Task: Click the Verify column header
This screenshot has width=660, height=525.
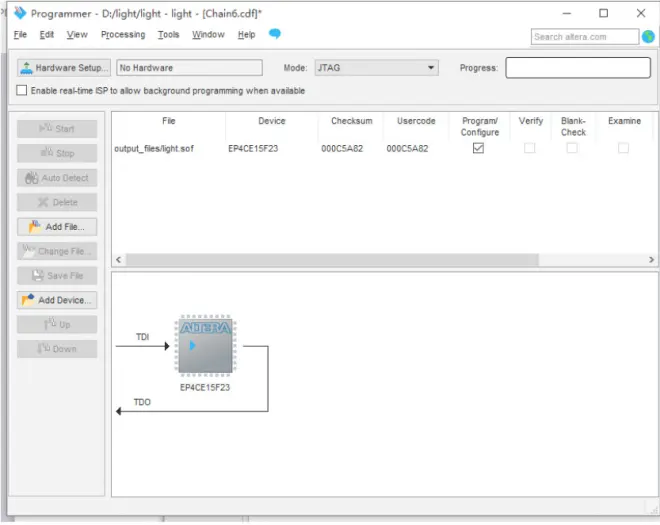Action: point(531,121)
